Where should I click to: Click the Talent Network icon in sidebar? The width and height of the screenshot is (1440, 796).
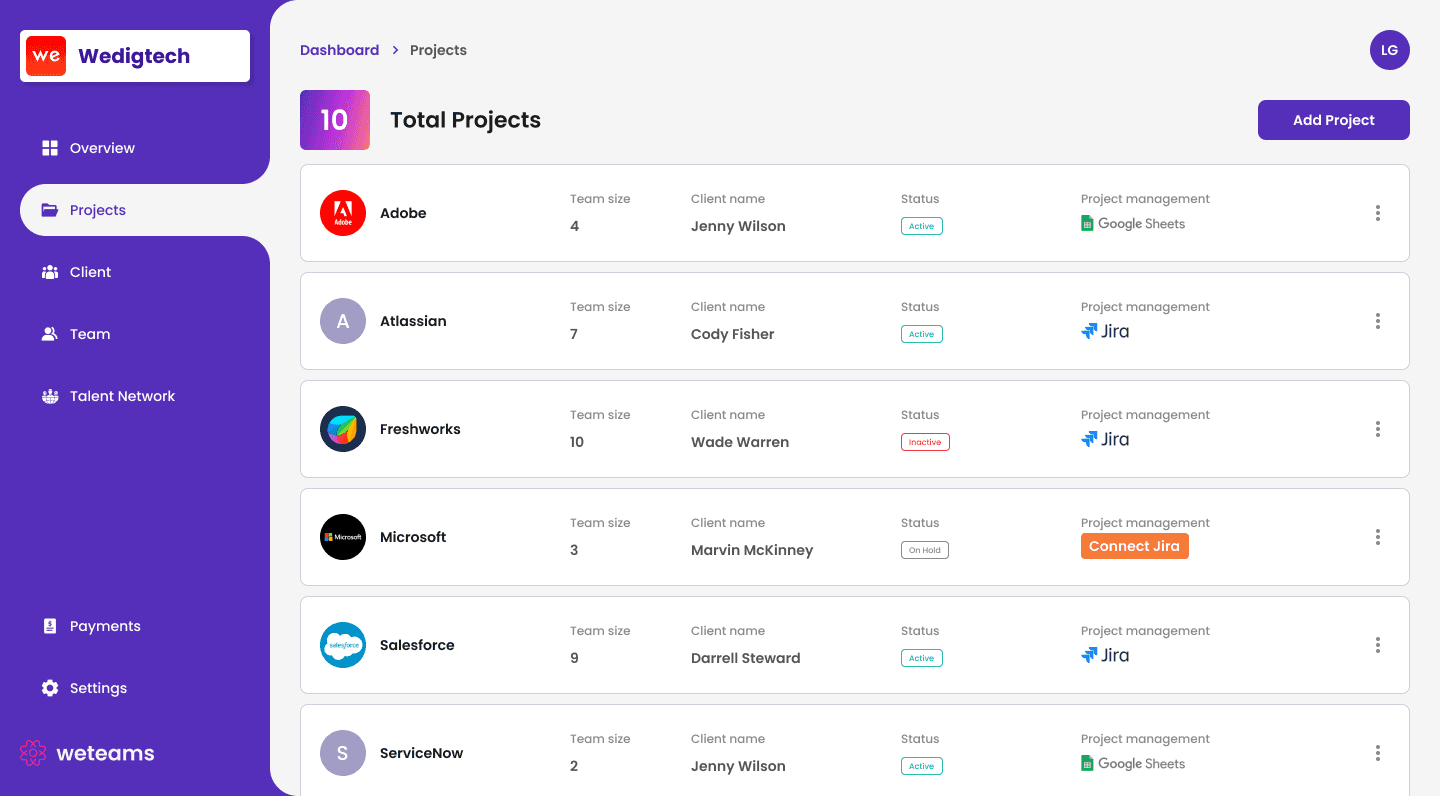click(50, 396)
